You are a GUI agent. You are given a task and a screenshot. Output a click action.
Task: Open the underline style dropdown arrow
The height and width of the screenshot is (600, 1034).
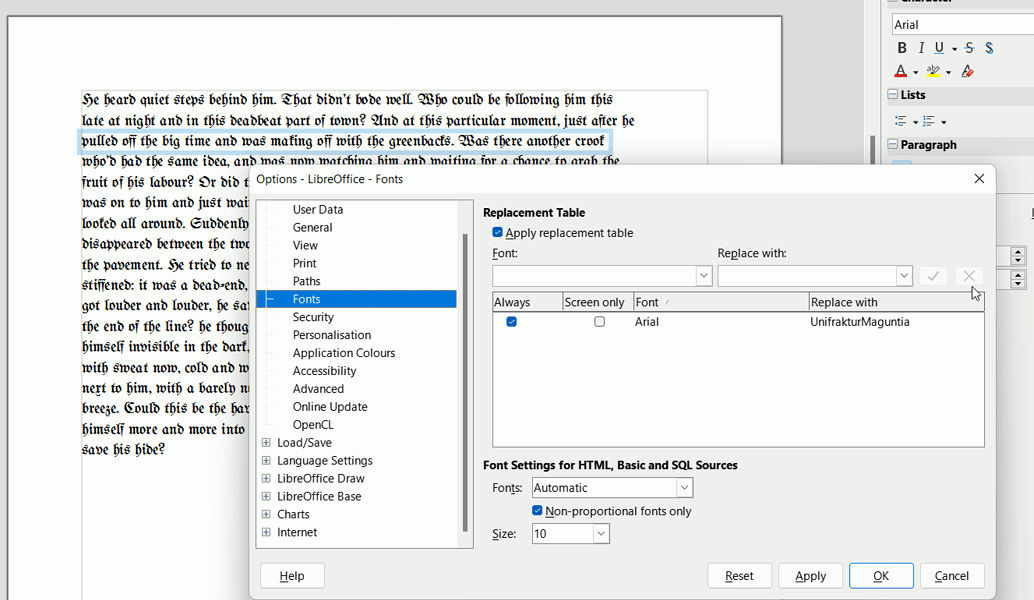tap(954, 49)
